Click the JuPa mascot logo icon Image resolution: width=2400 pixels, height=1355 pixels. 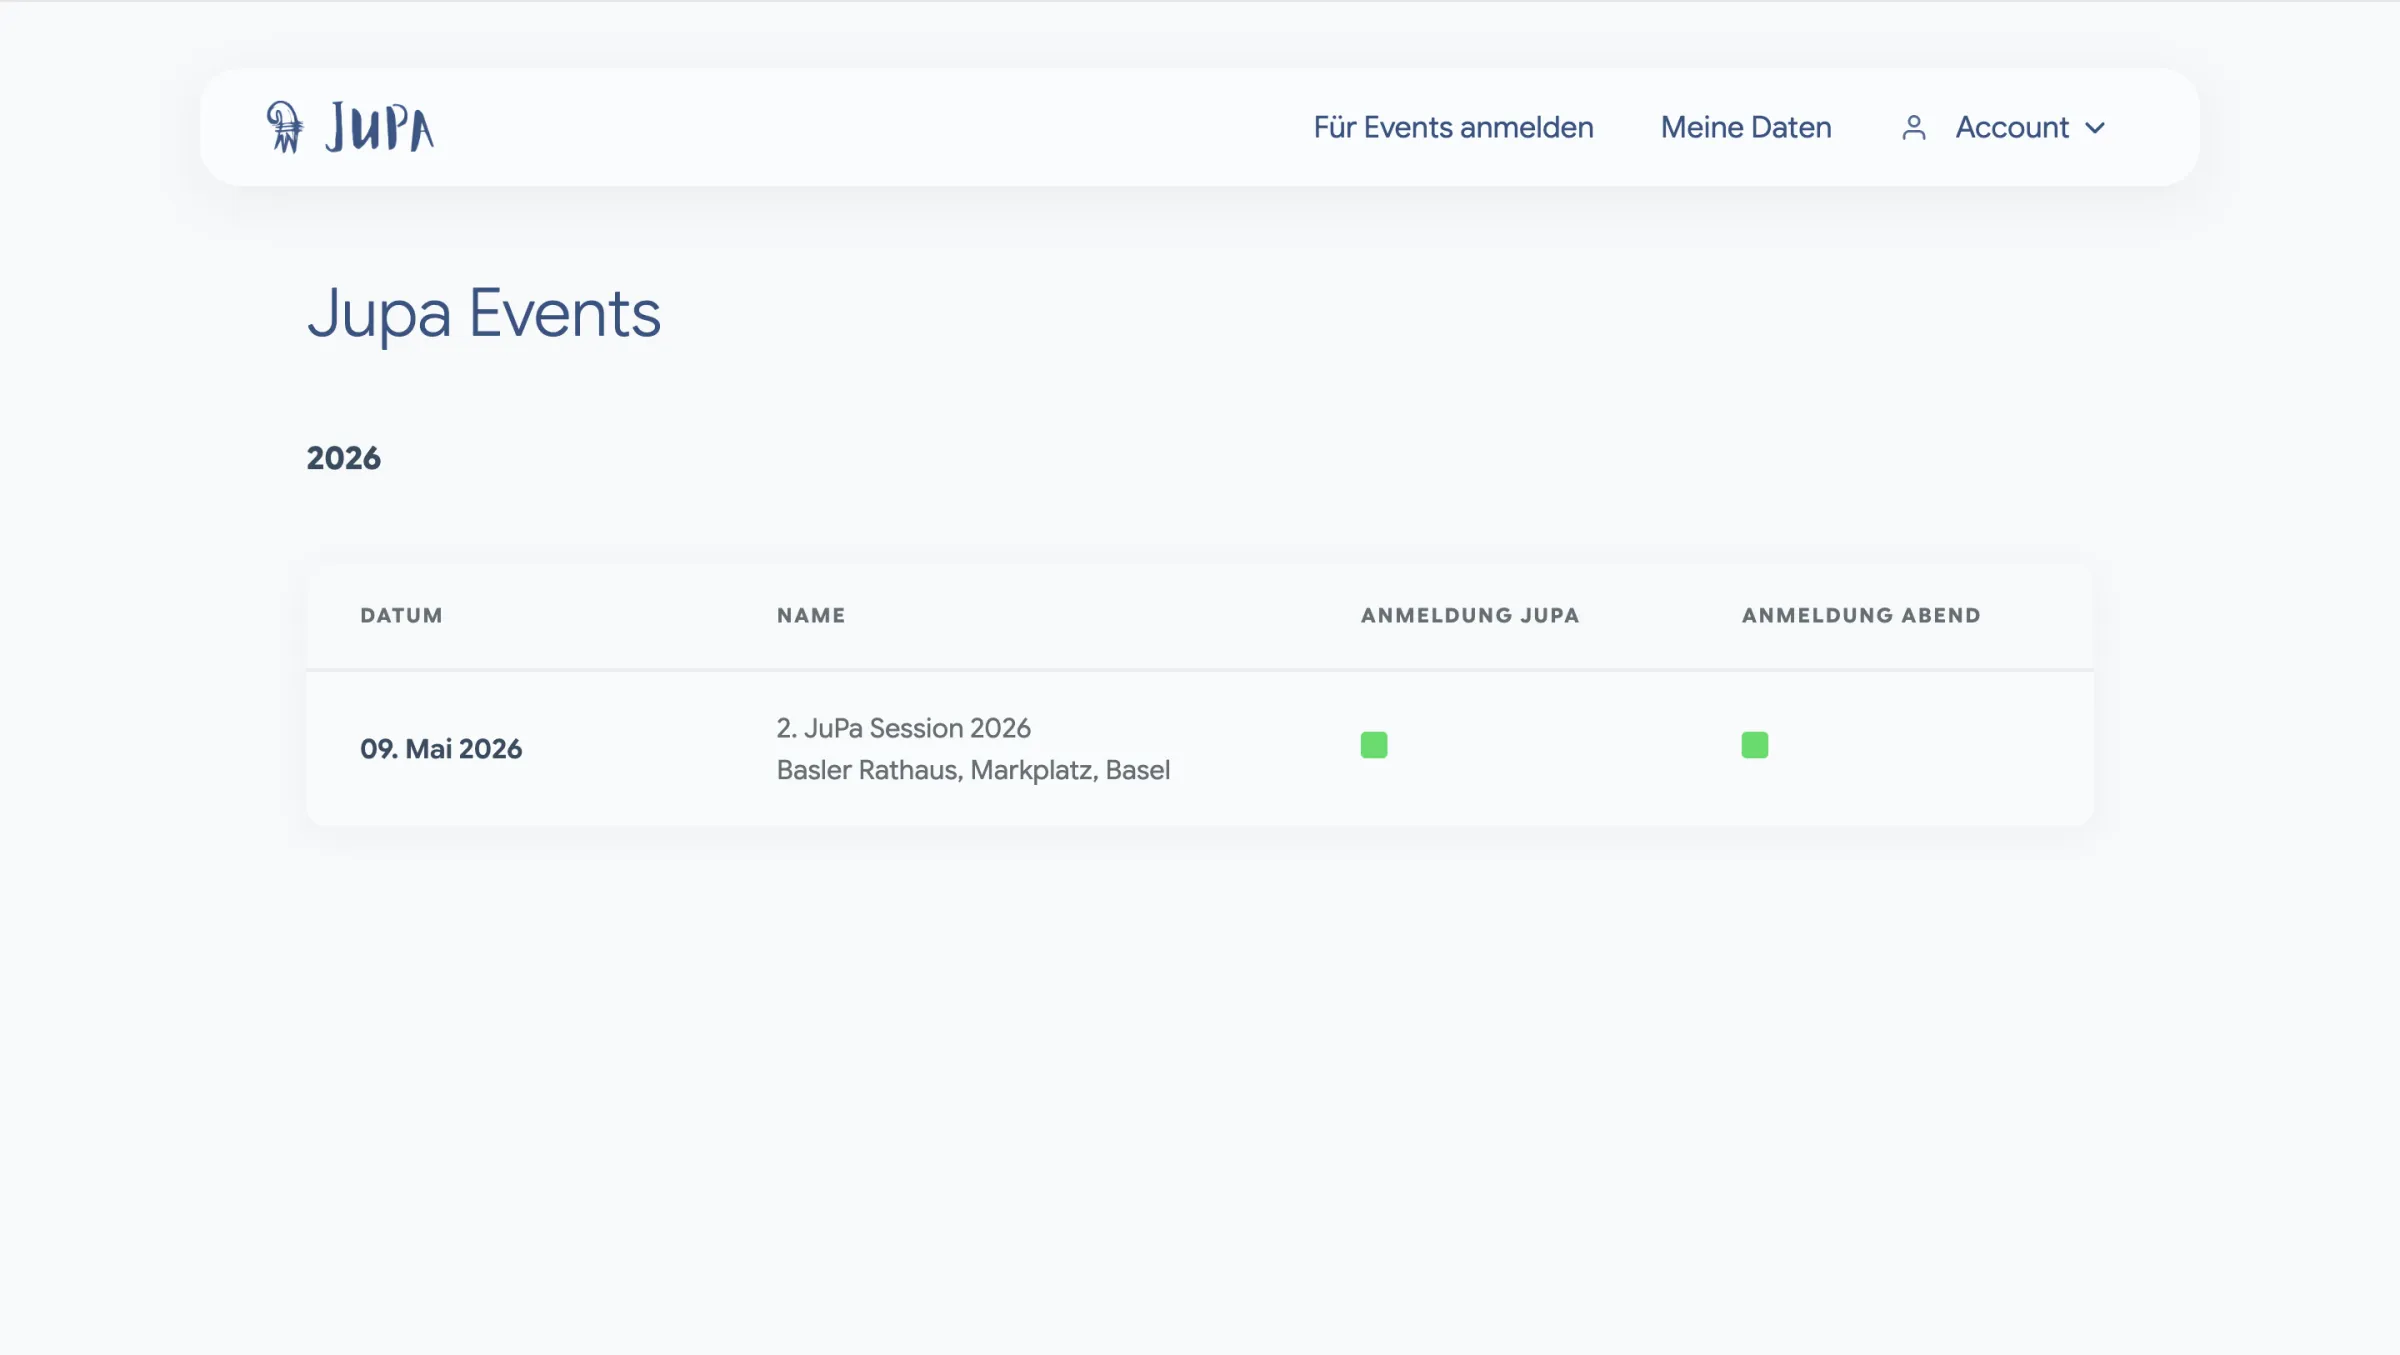tap(284, 127)
